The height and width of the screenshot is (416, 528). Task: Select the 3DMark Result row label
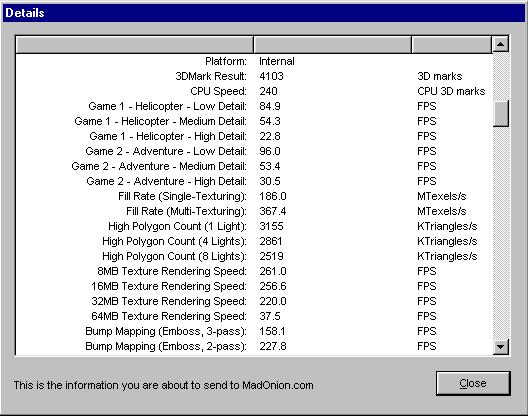pos(211,76)
